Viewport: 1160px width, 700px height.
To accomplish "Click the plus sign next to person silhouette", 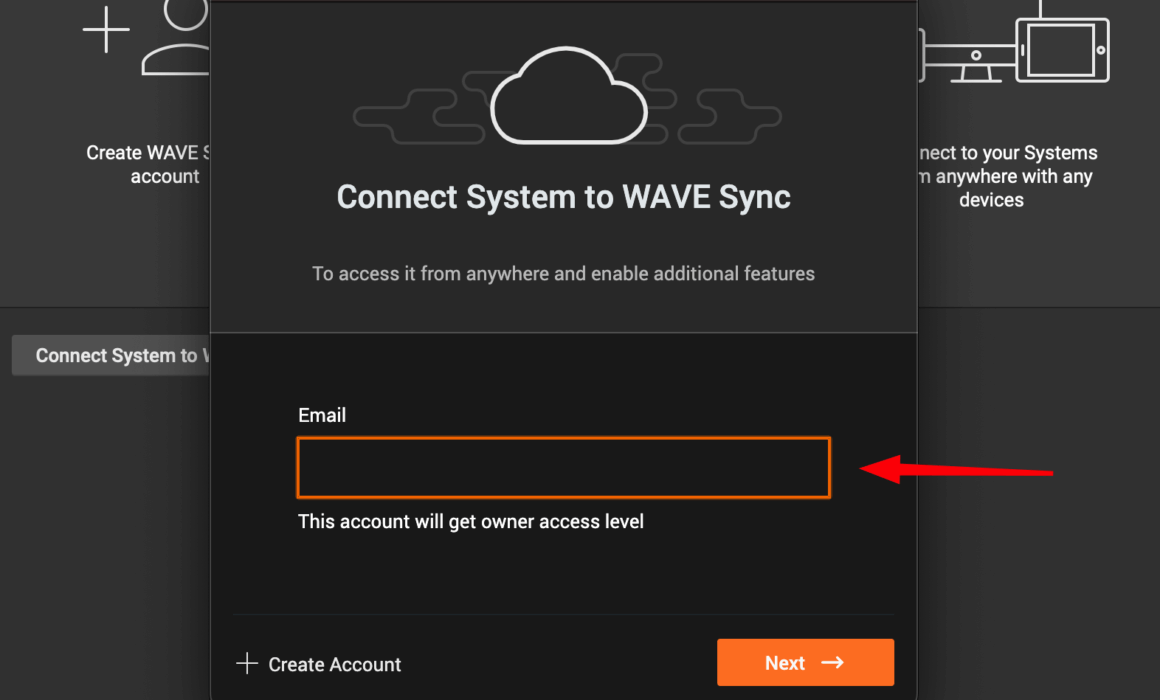I will pos(106,30).
